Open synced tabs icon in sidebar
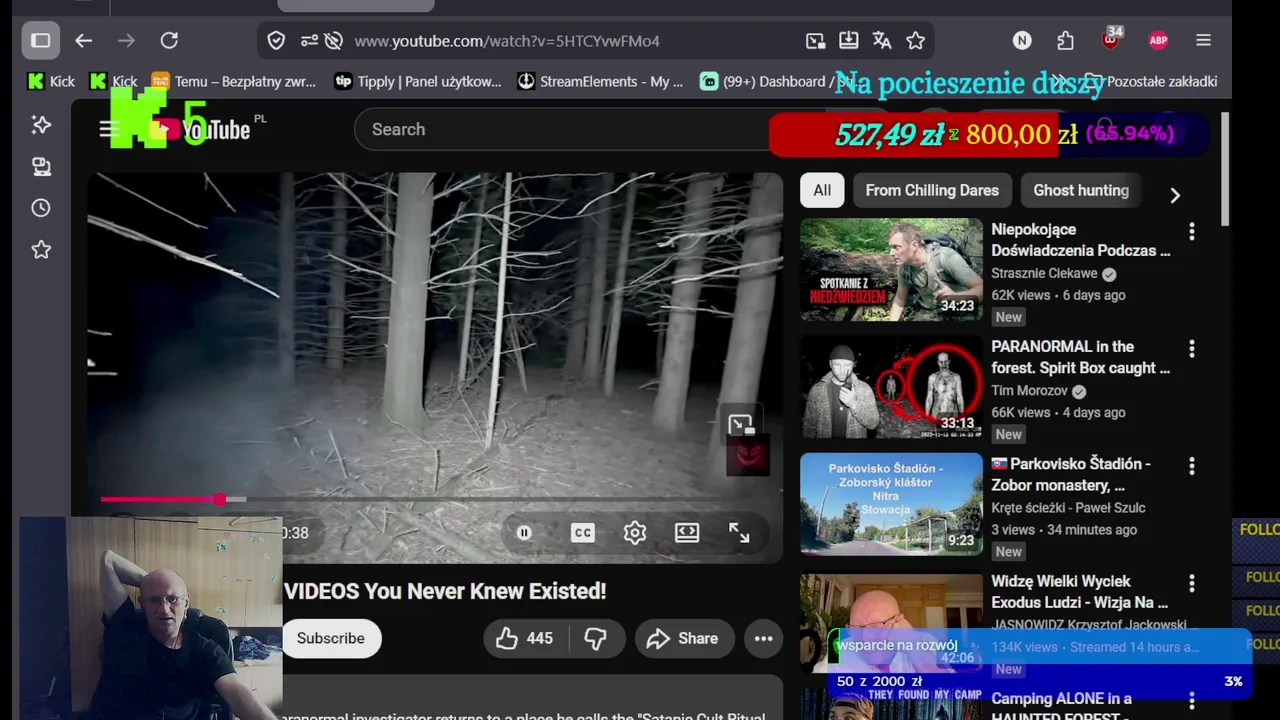 click(x=41, y=167)
